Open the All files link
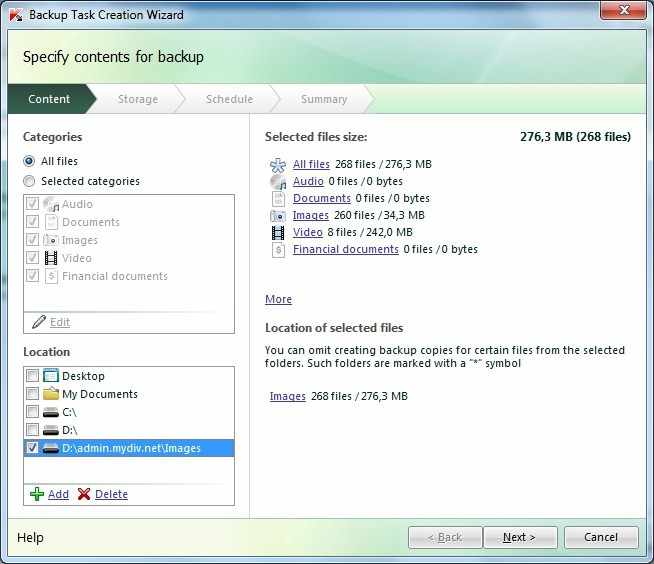This screenshot has height=564, width=654. pyautogui.click(x=311, y=164)
